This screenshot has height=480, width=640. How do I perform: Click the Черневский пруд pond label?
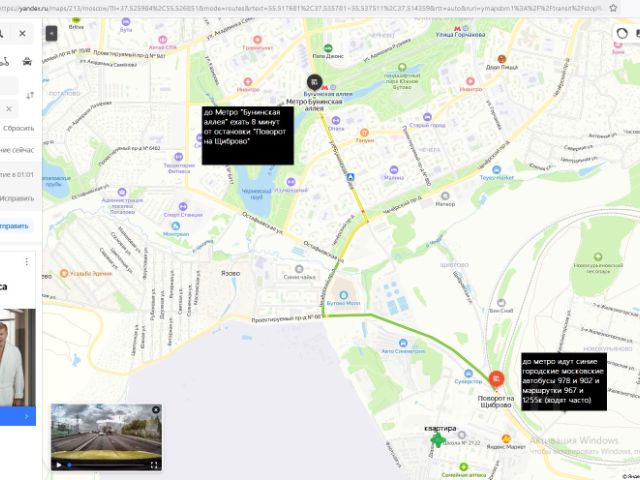tap(257, 194)
